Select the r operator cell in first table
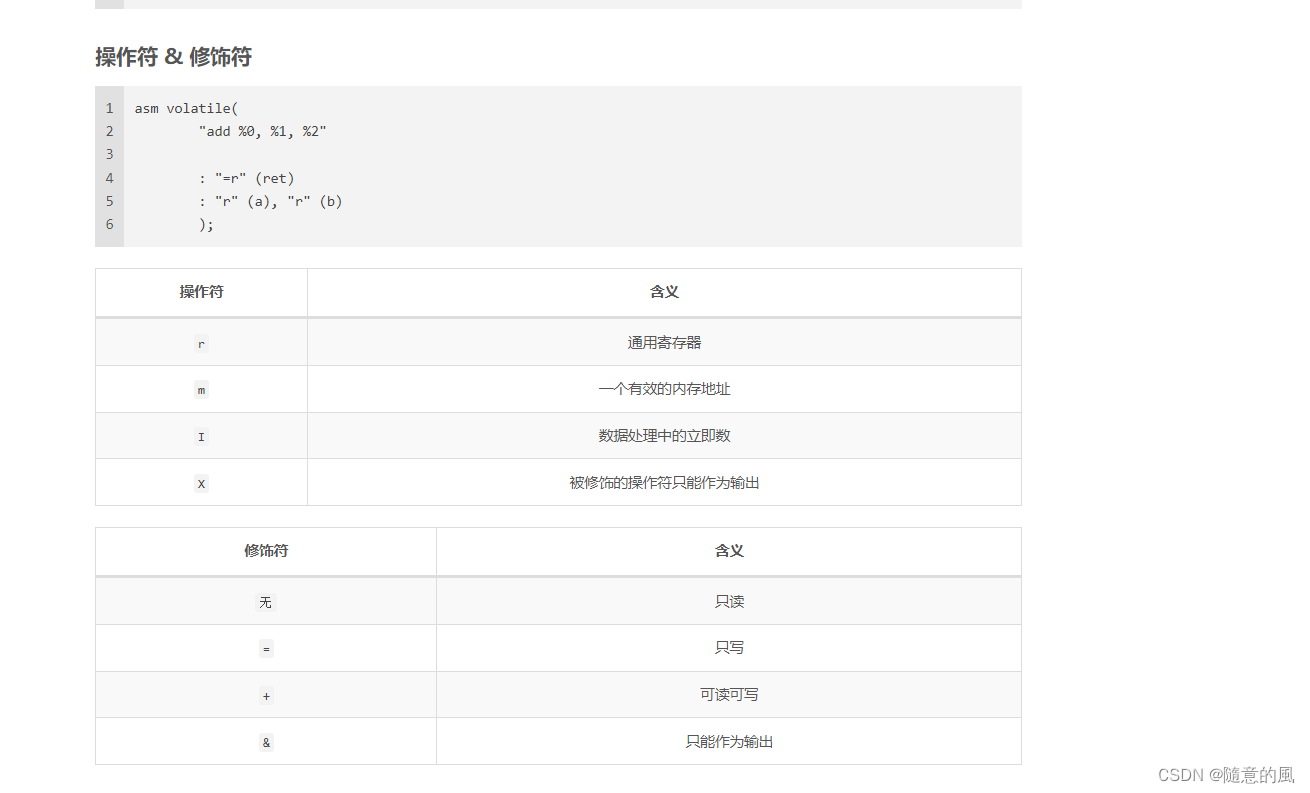 (200, 343)
